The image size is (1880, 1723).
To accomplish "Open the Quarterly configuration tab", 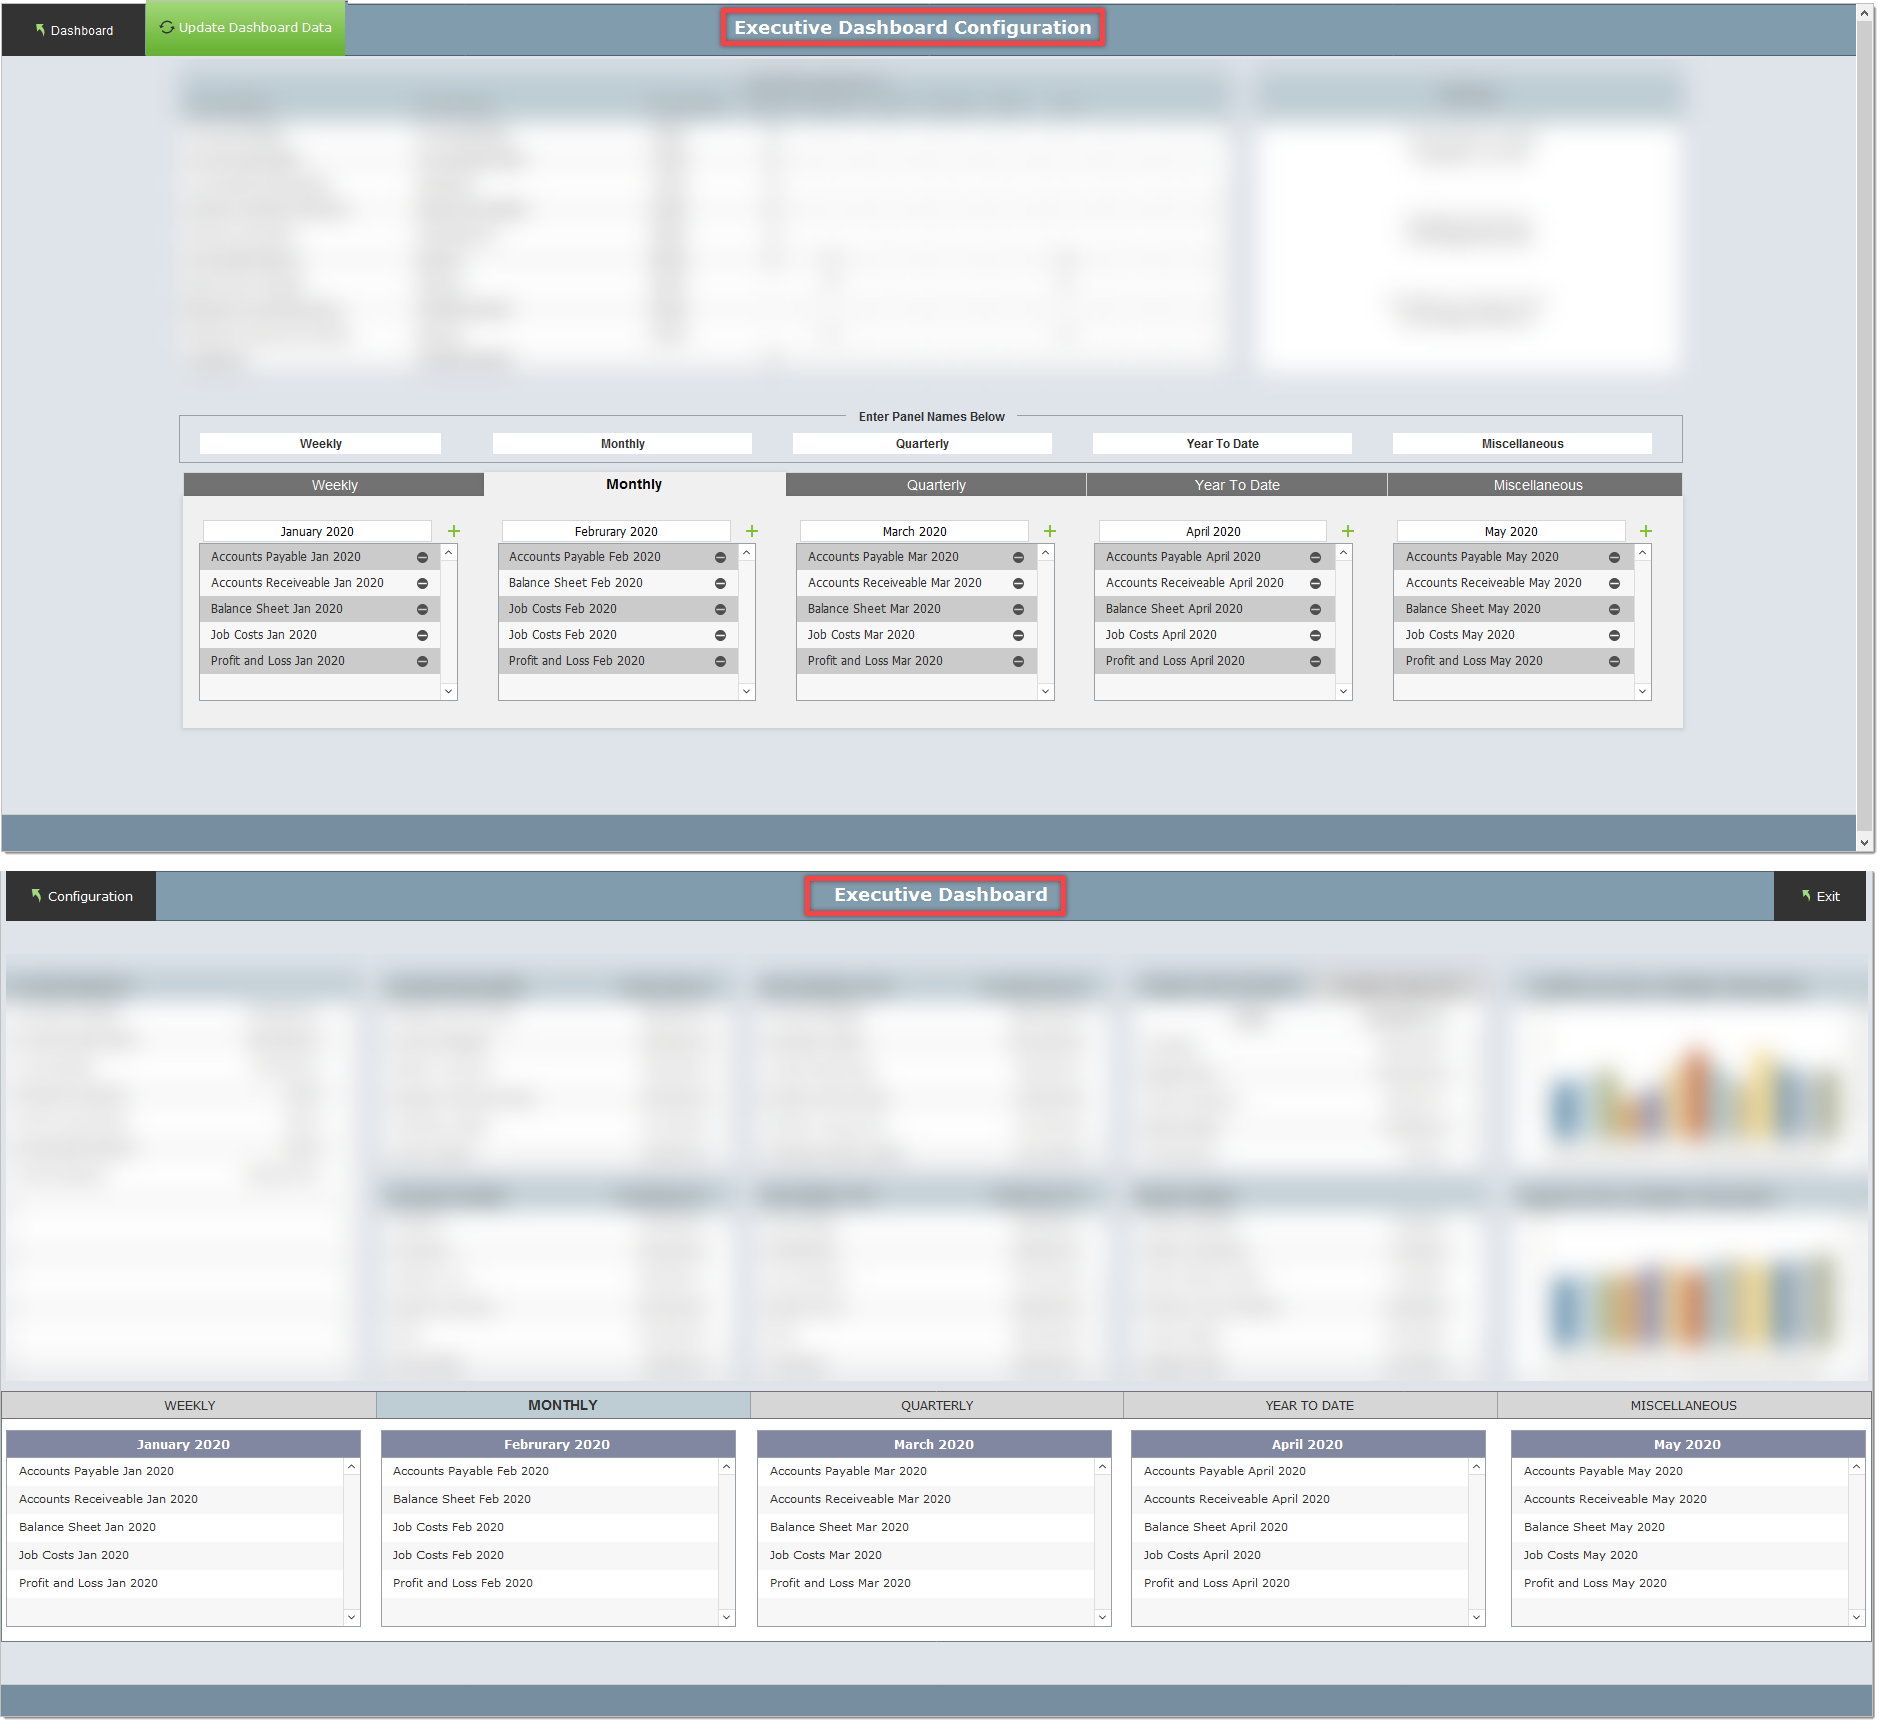I will 936,485.
